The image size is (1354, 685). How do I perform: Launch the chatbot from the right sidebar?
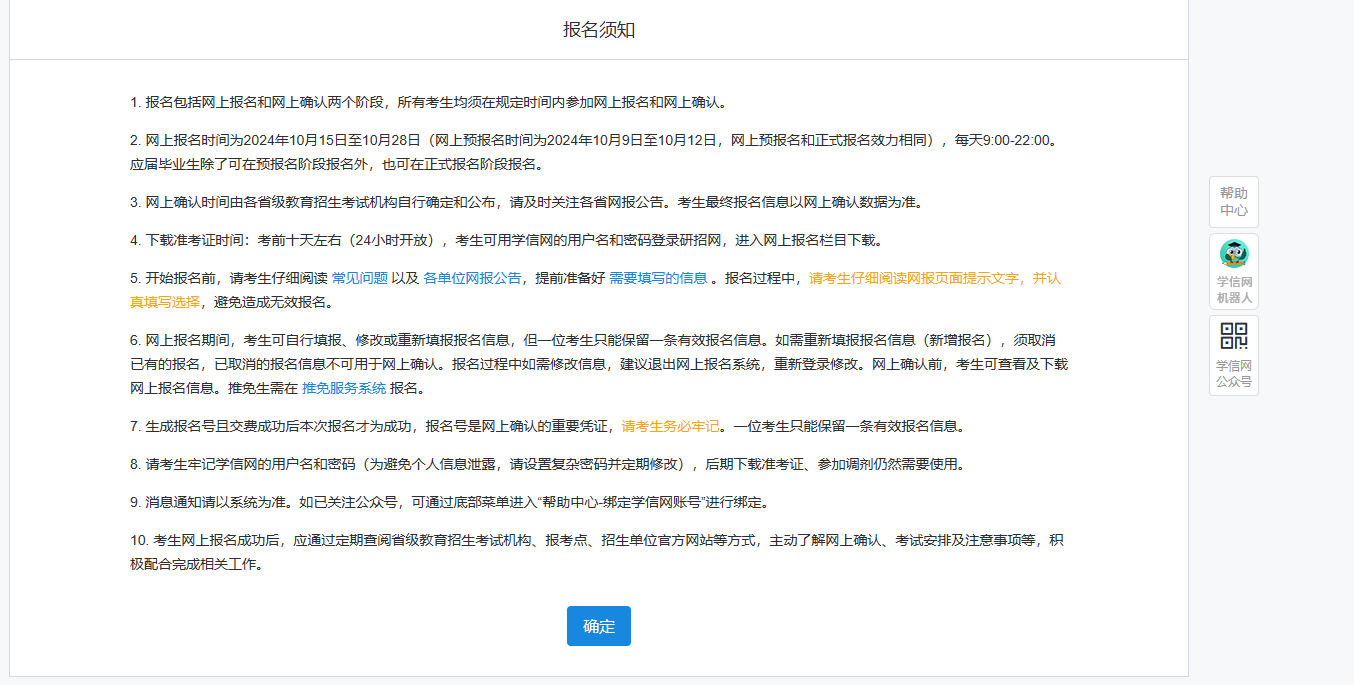pos(1233,270)
